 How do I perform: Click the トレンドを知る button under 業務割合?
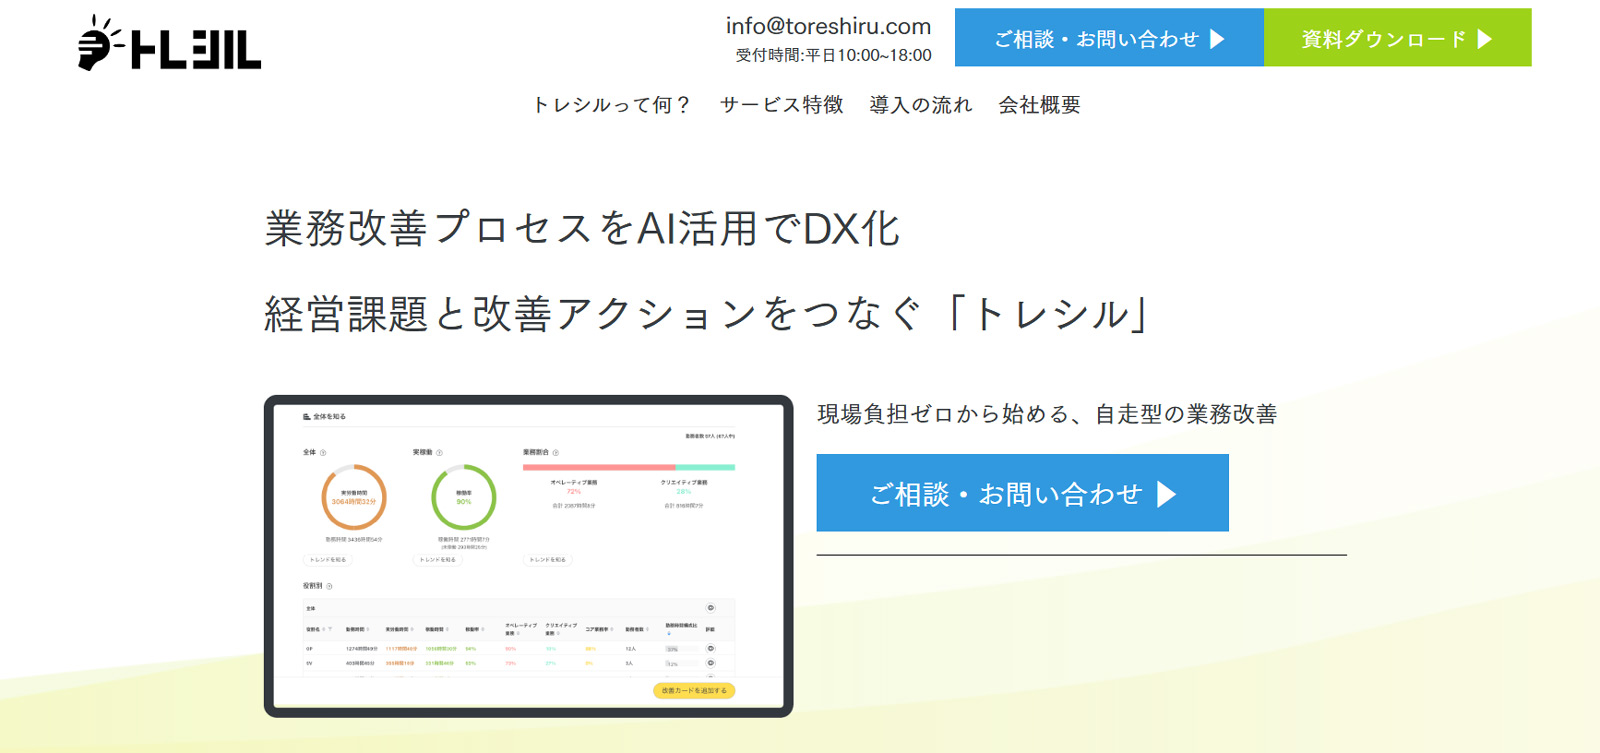point(547,560)
